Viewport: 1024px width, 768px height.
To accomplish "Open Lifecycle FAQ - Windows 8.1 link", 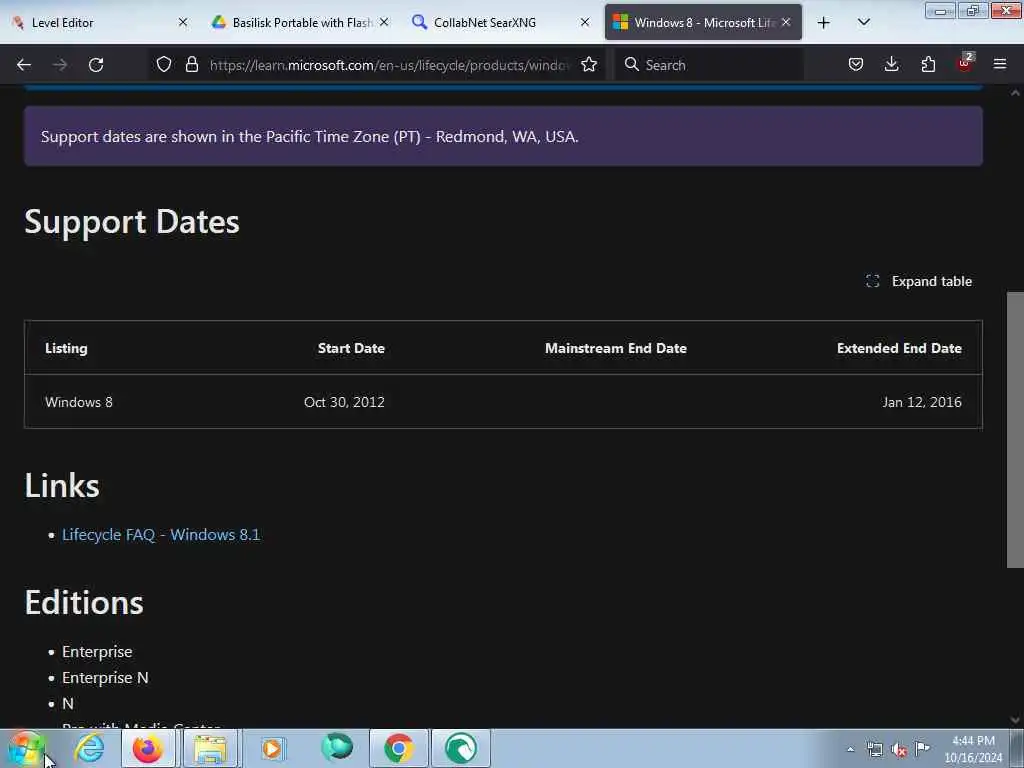I will point(161,535).
